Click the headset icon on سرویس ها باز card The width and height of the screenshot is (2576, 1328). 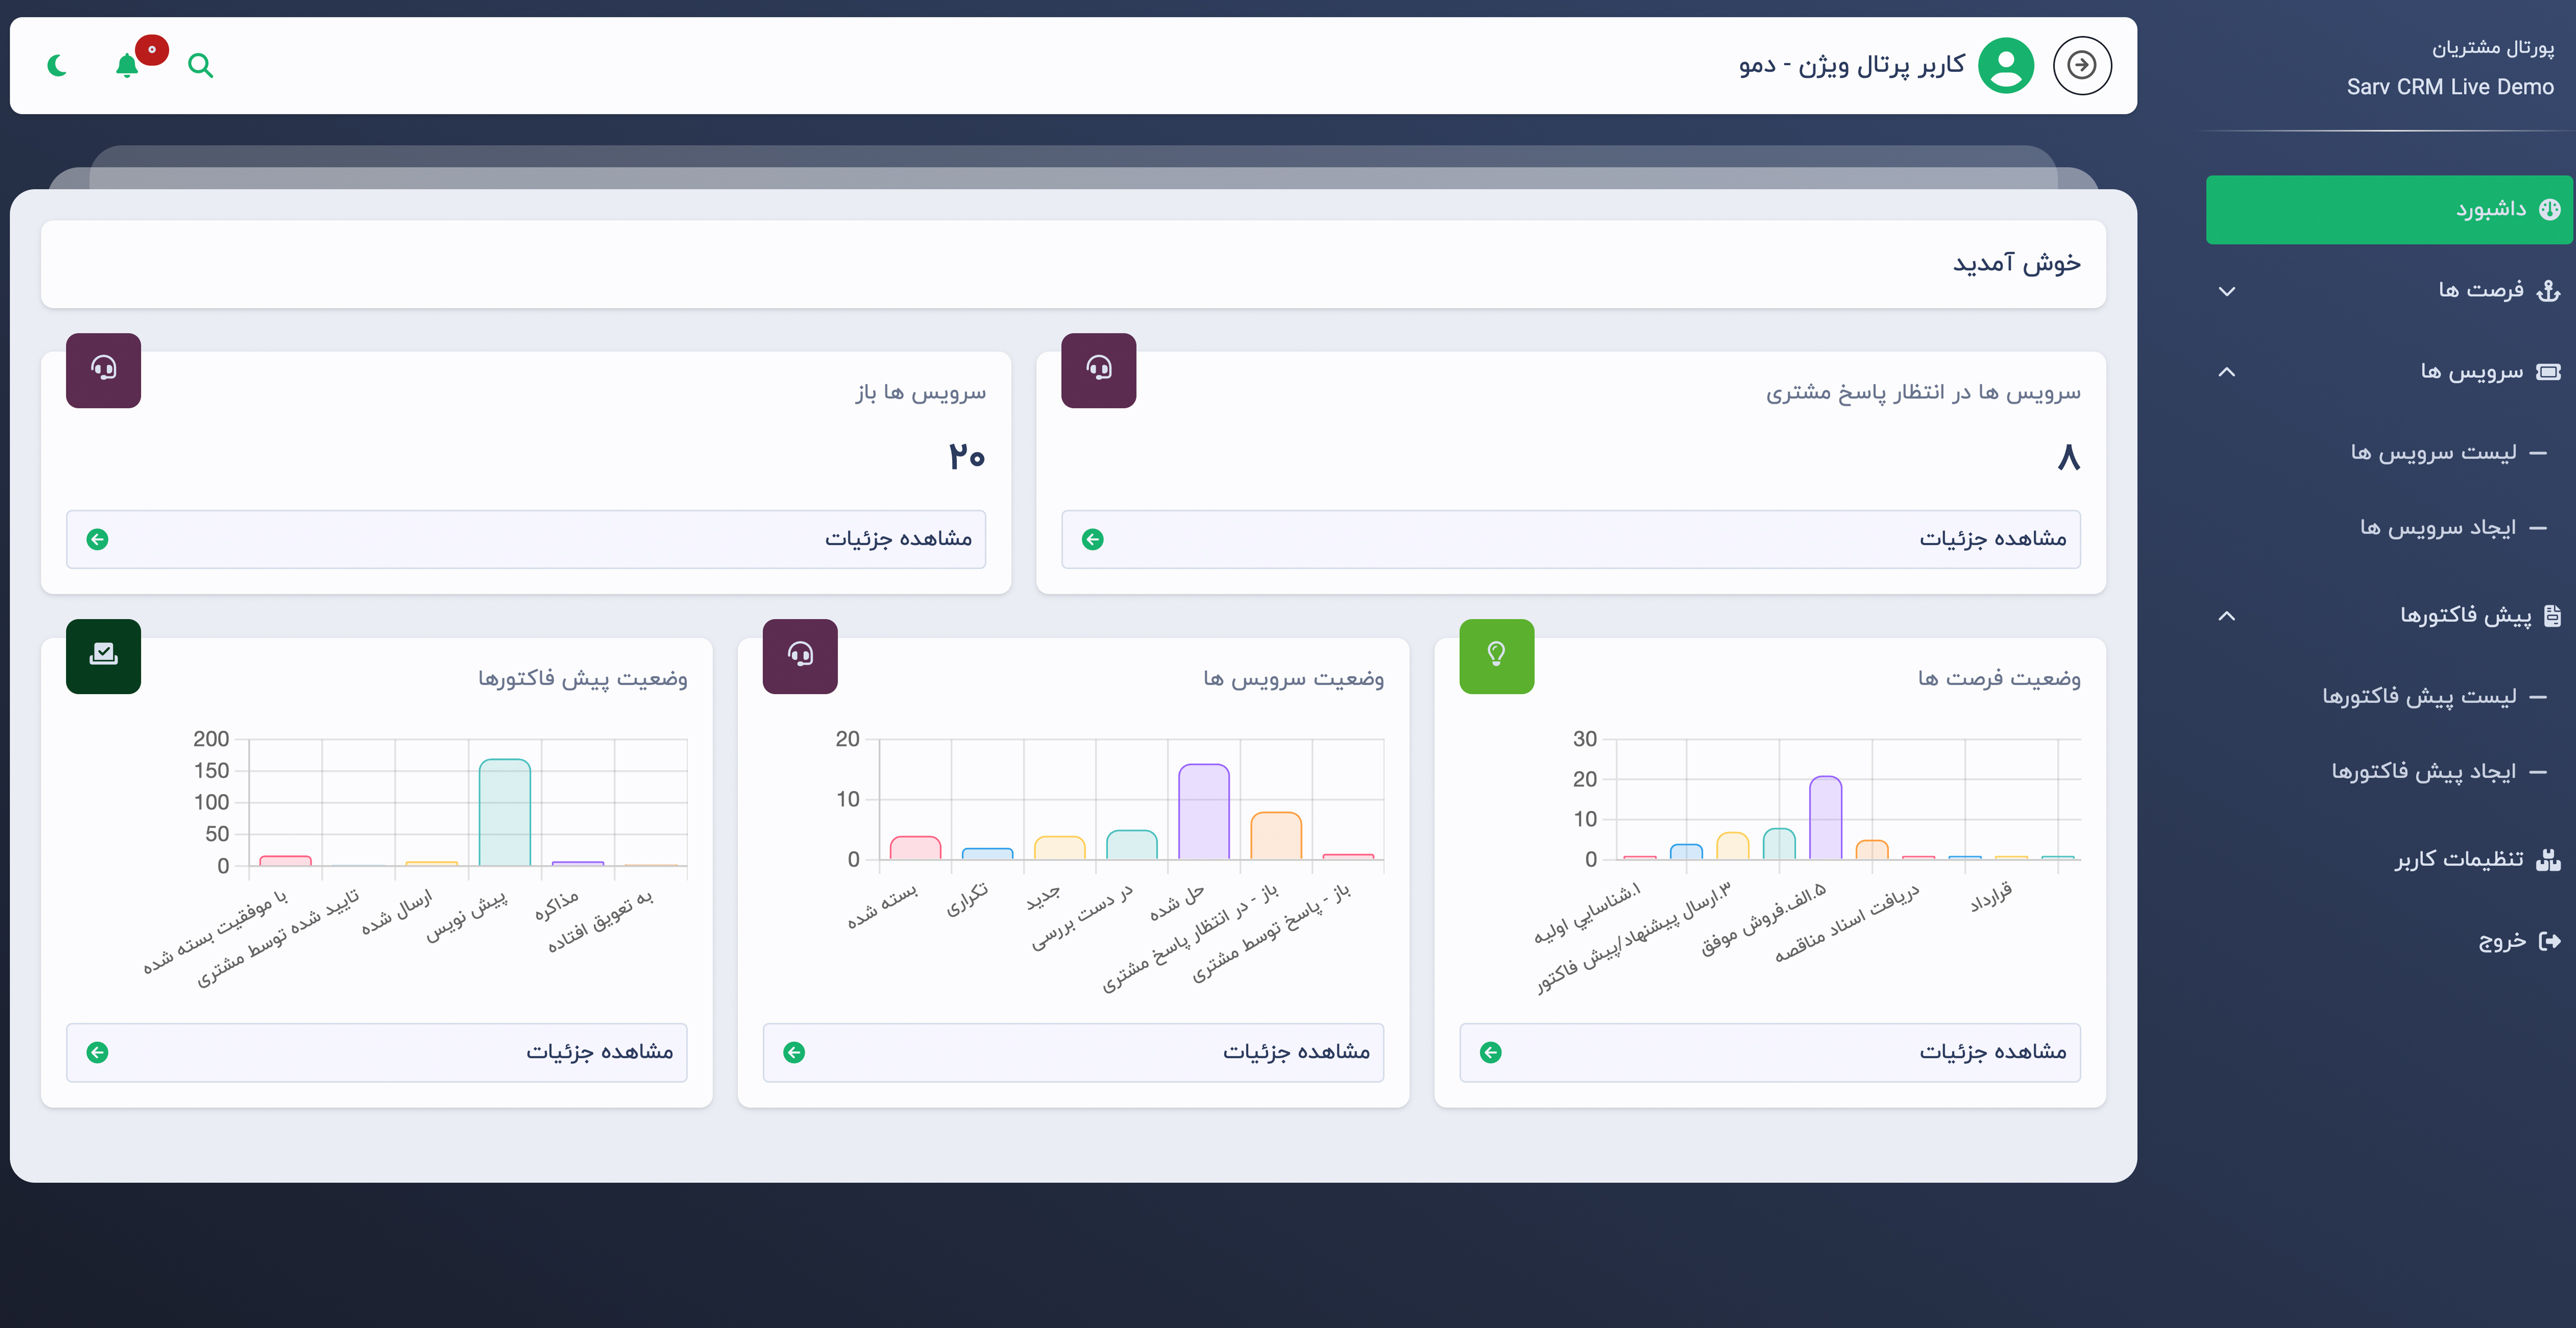tap(103, 370)
